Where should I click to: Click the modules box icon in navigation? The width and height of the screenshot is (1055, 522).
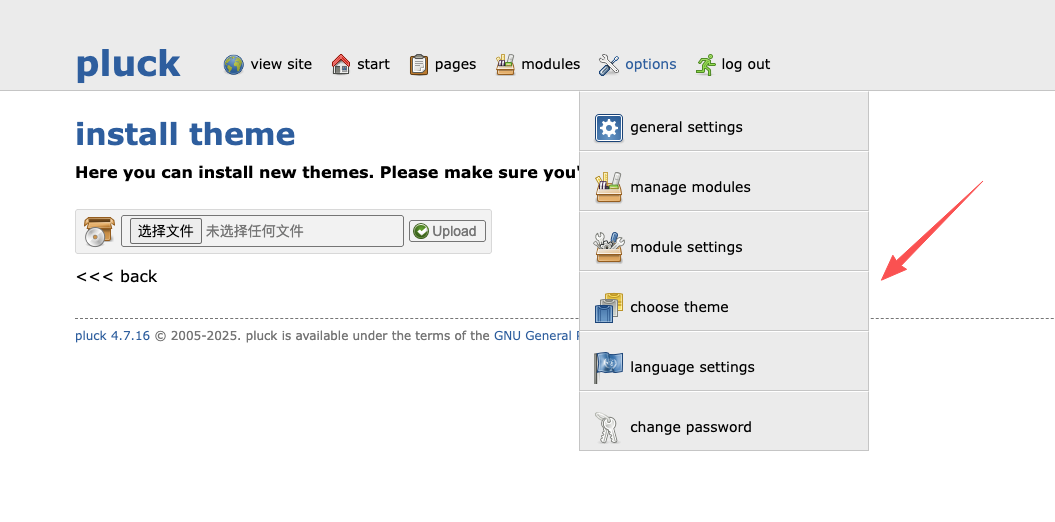506,65
